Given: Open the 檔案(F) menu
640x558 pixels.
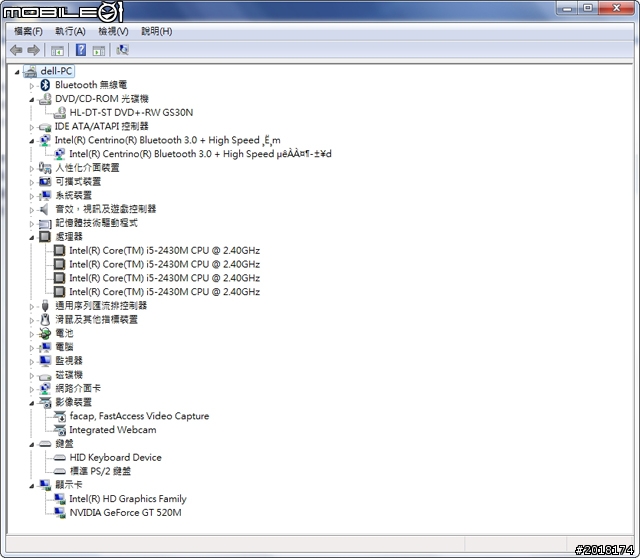Looking at the screenshot, I should click(x=28, y=31).
